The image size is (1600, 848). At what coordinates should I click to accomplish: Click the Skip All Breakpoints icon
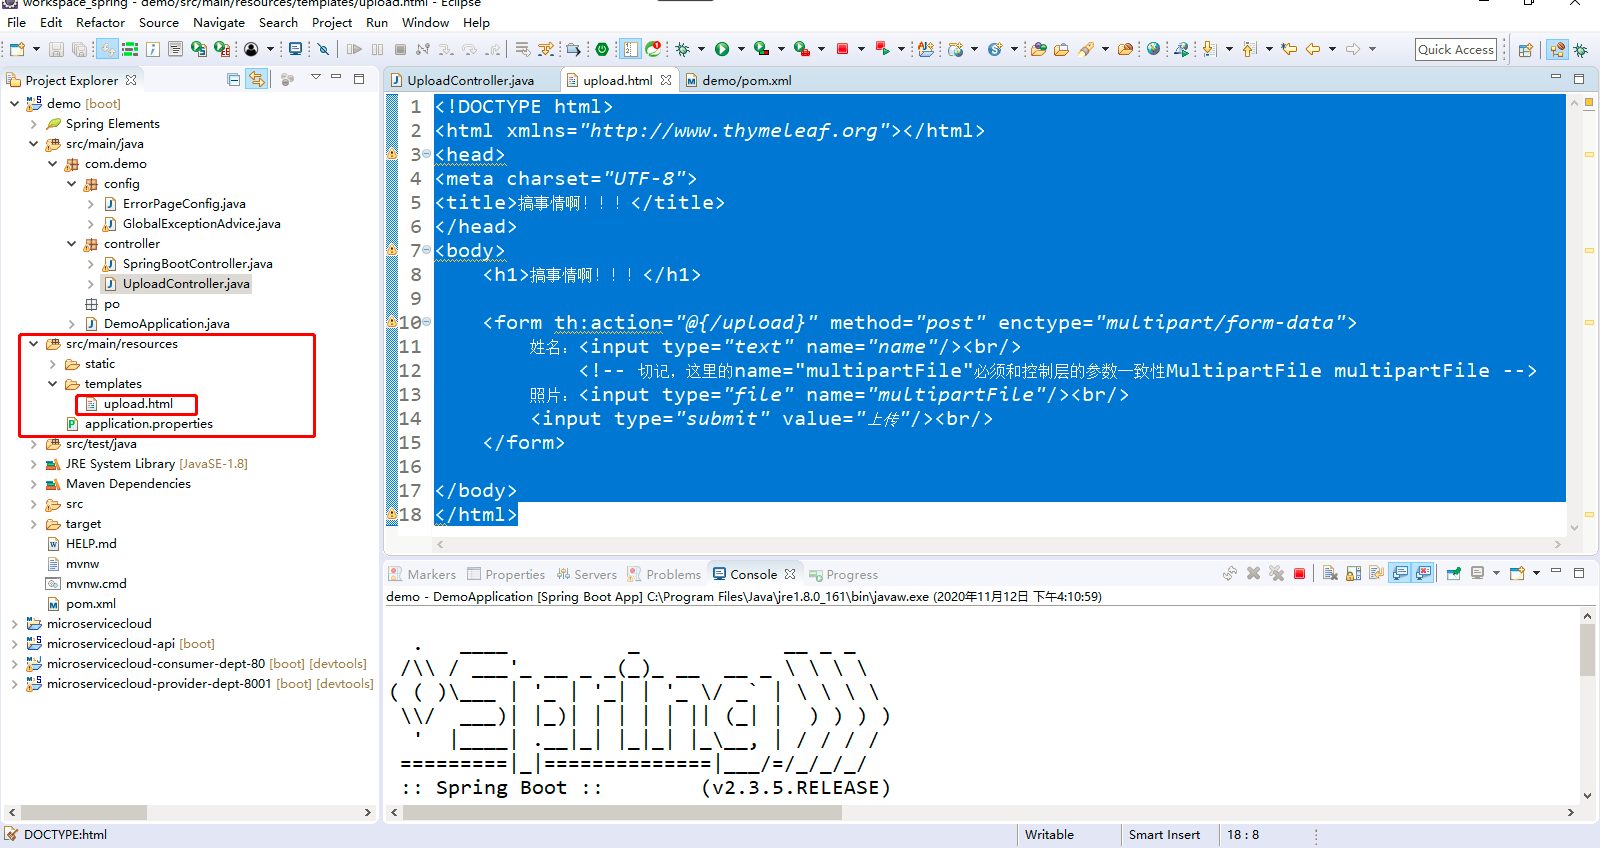pos(323,49)
